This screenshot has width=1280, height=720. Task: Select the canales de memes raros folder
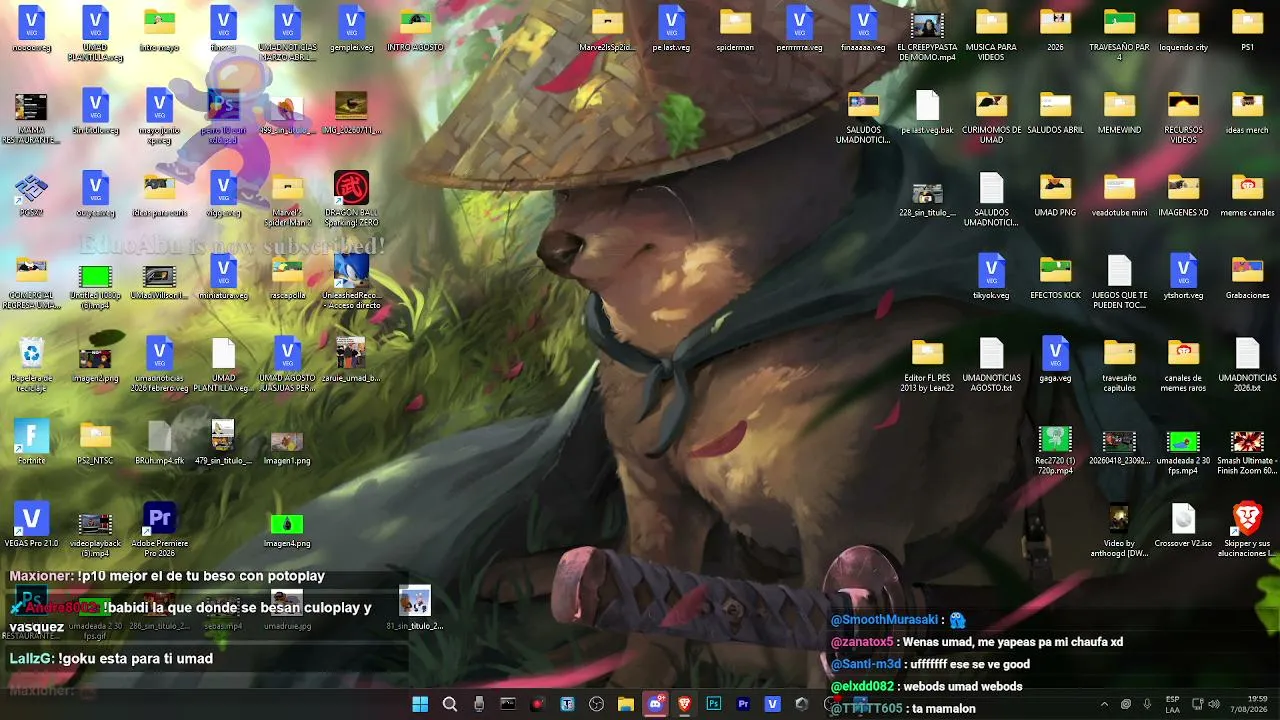coord(1183,364)
